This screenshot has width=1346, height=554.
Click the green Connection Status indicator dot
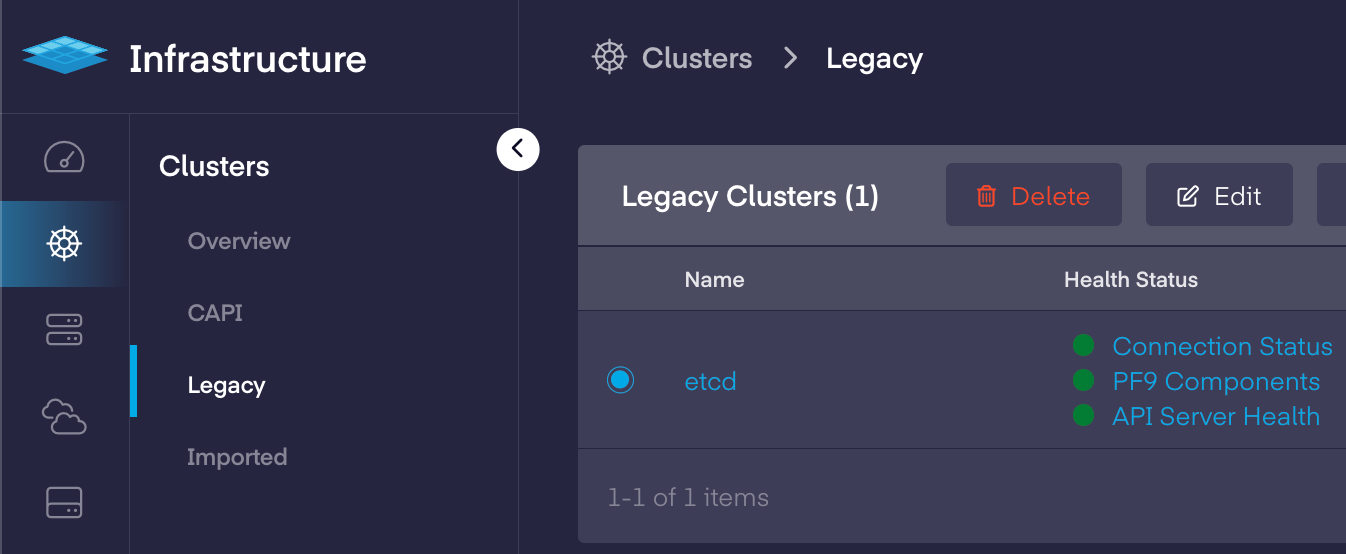coord(1083,346)
